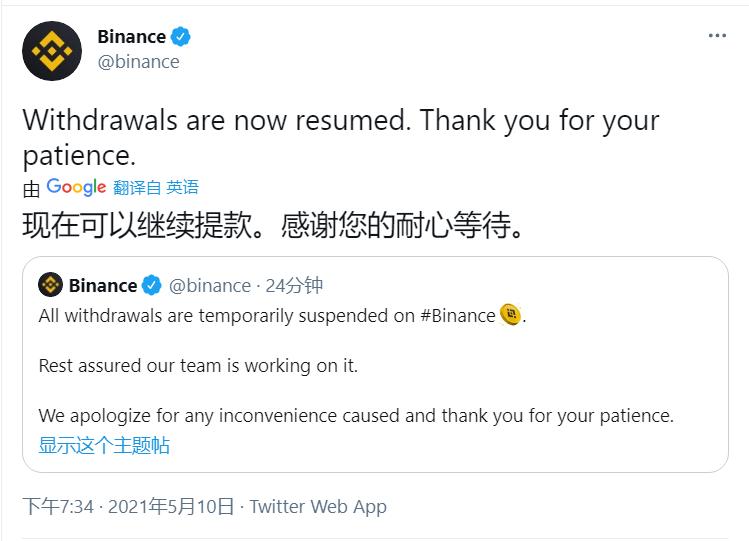The image size is (749, 541).
Task: Click the "24分钟" quoted tweet timestamp
Action: [294, 285]
